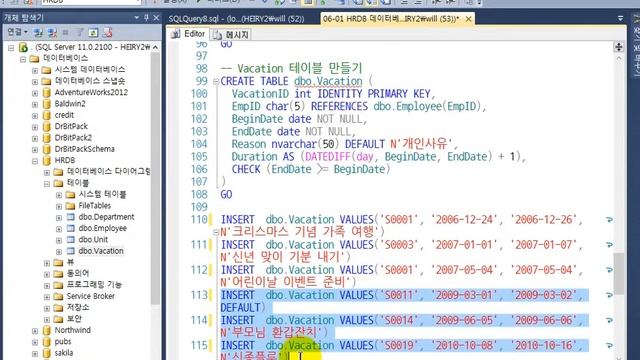Click the Disconnect server icon in Object Explorer toolbar

coord(52,32)
